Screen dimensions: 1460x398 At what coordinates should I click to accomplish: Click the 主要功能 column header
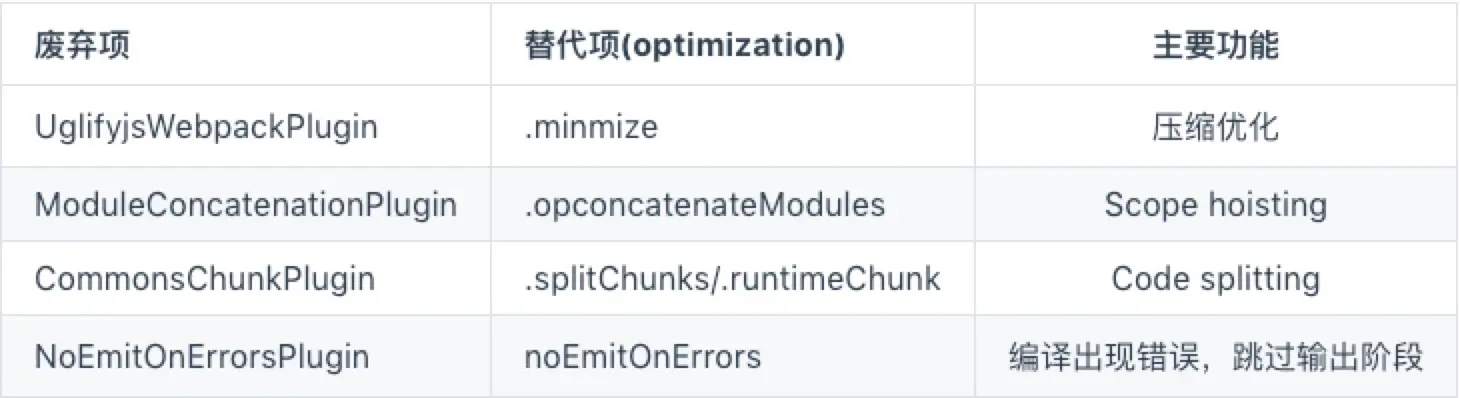point(1215,47)
